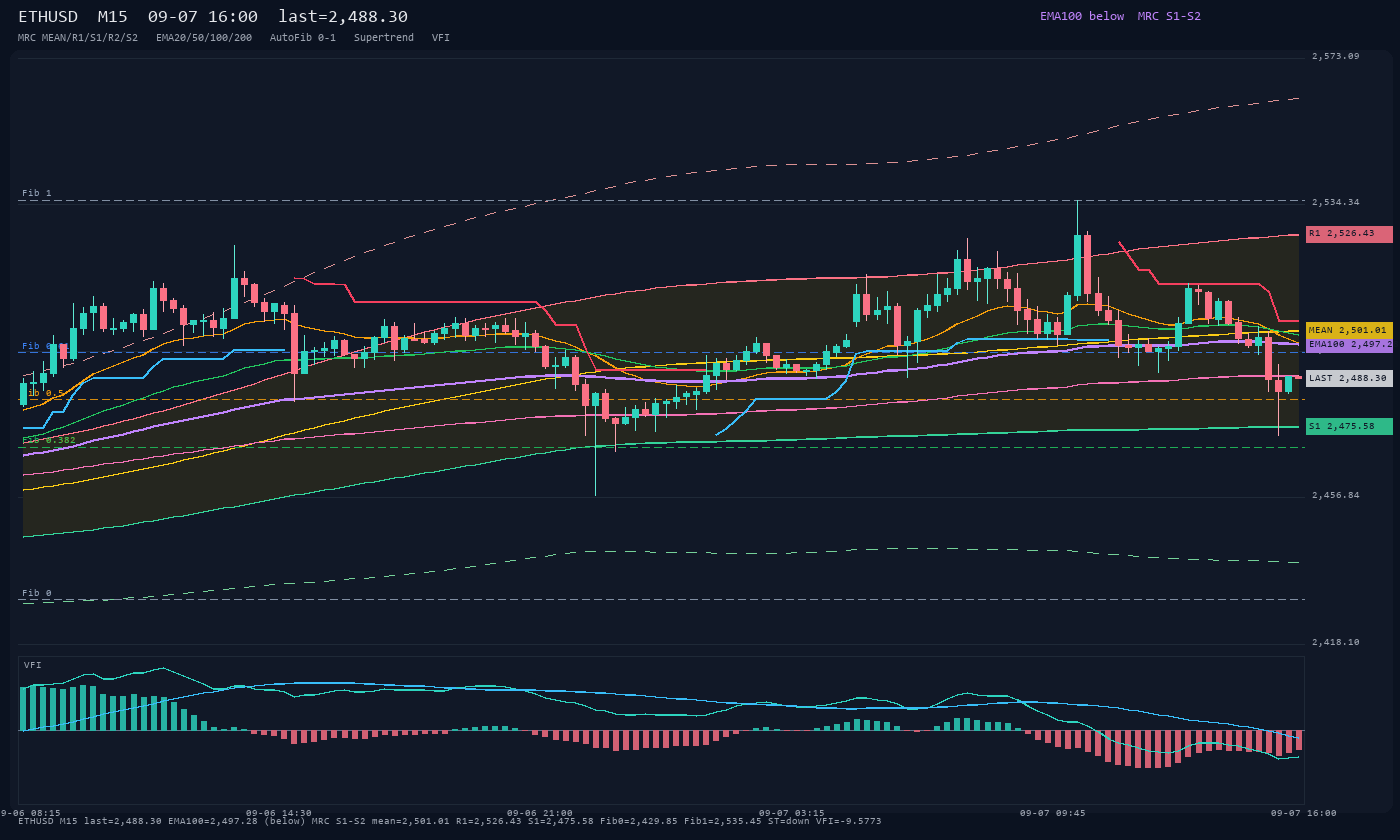
Task: Click the 09-06 14:30 time axis label
Action: (278, 813)
